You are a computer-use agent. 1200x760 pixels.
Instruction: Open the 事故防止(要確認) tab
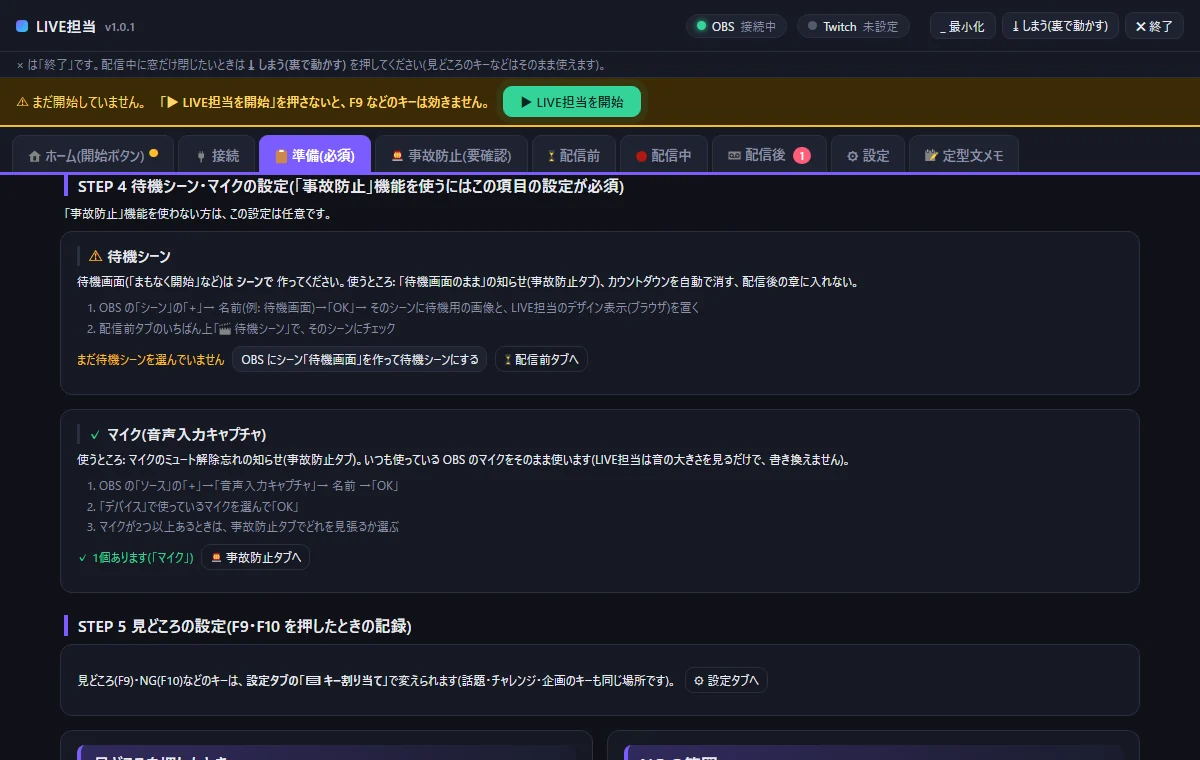coord(451,155)
